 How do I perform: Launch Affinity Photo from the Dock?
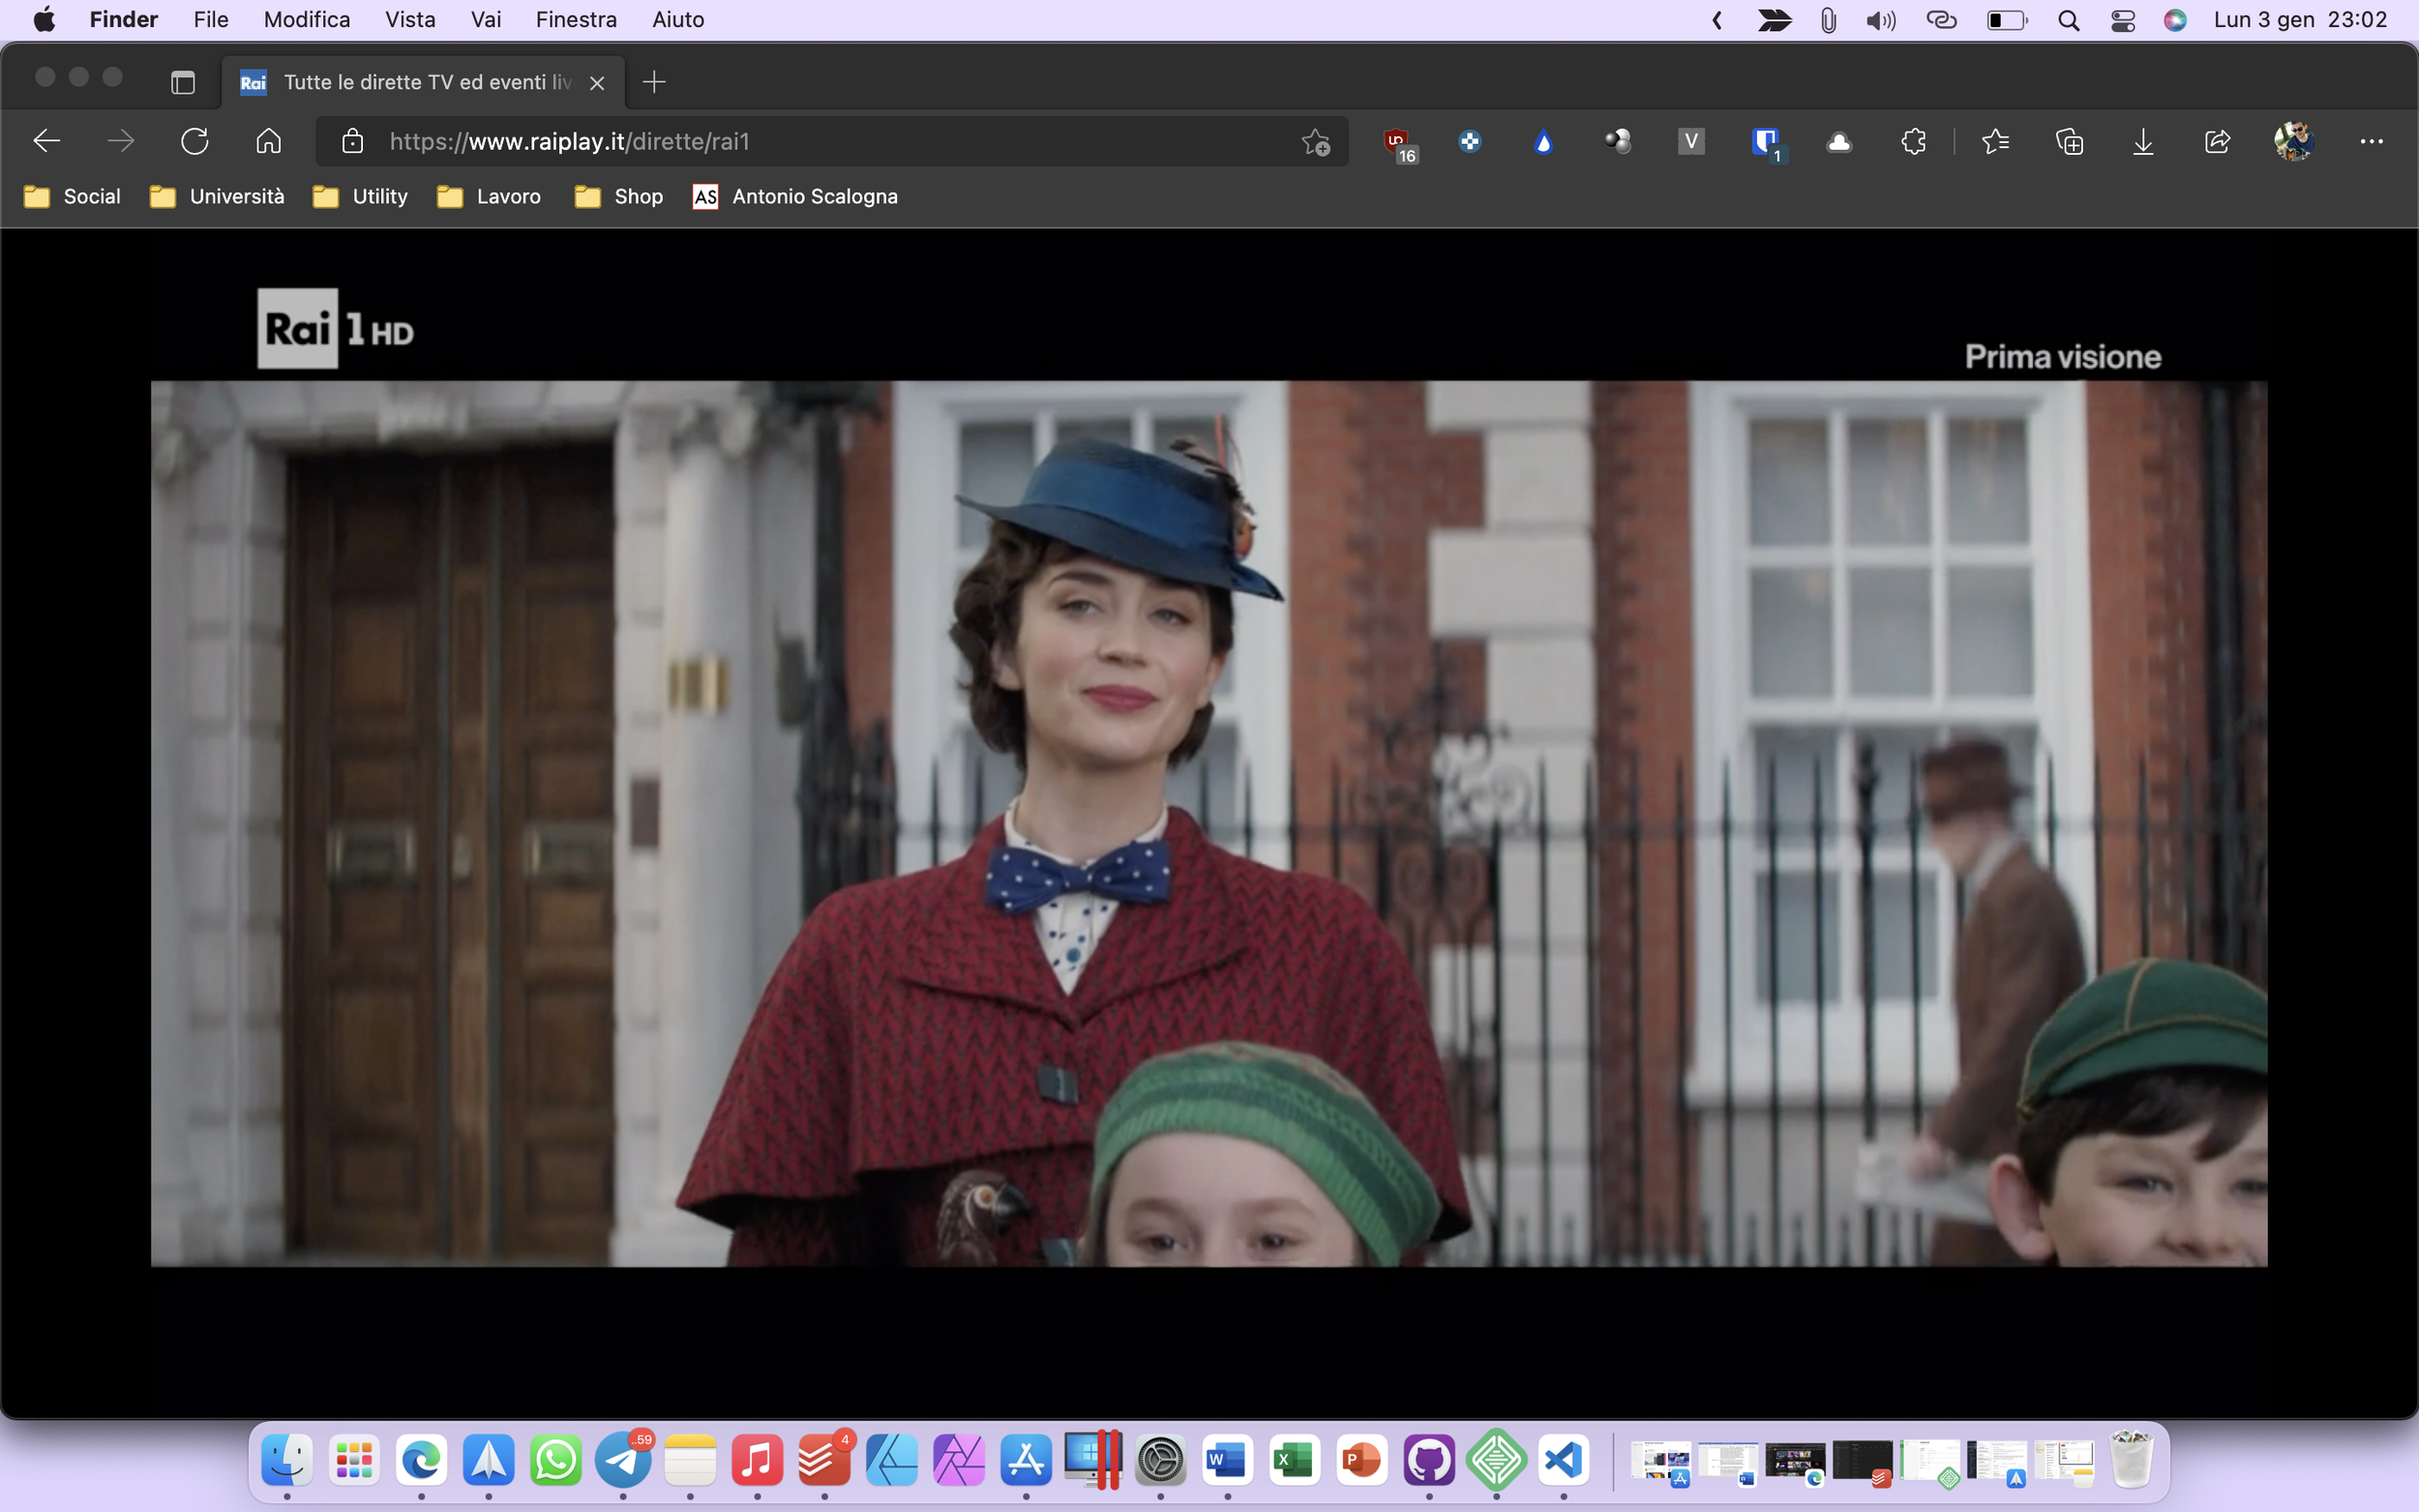tap(959, 1459)
